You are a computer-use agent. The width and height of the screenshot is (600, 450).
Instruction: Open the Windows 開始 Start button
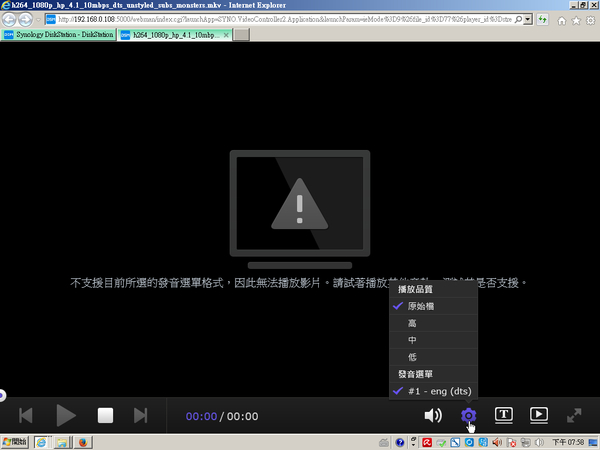15,443
